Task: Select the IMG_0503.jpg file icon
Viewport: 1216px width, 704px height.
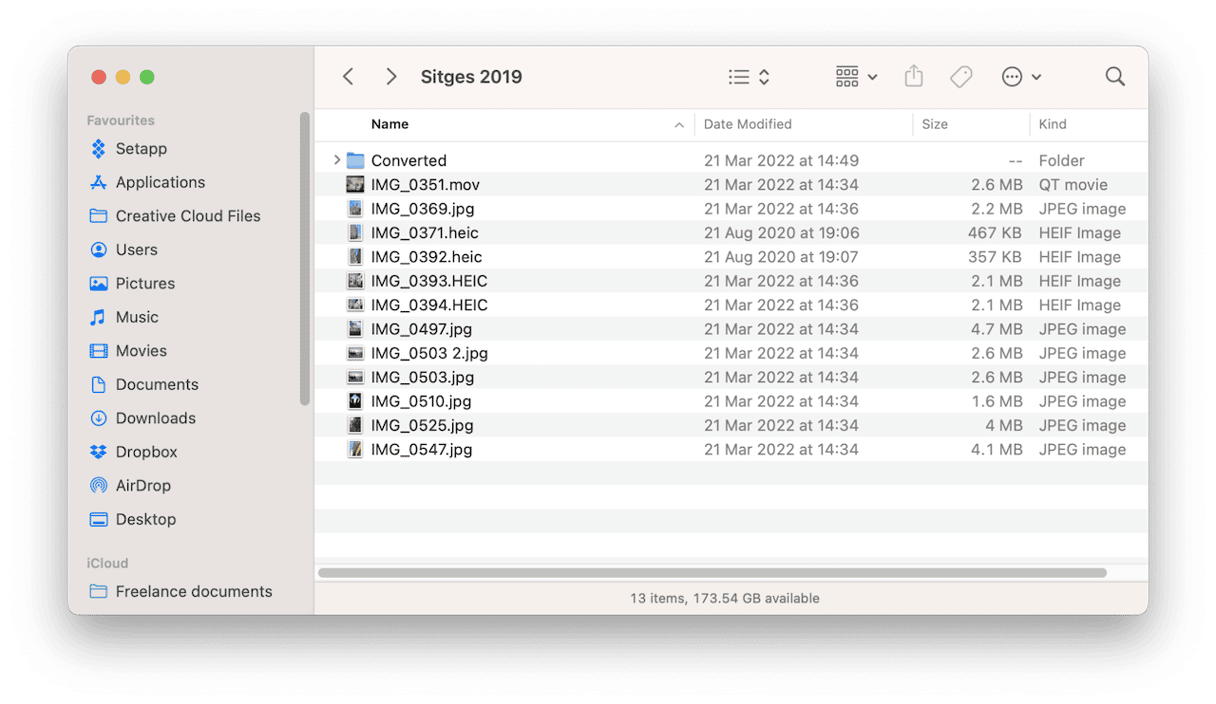Action: click(355, 377)
